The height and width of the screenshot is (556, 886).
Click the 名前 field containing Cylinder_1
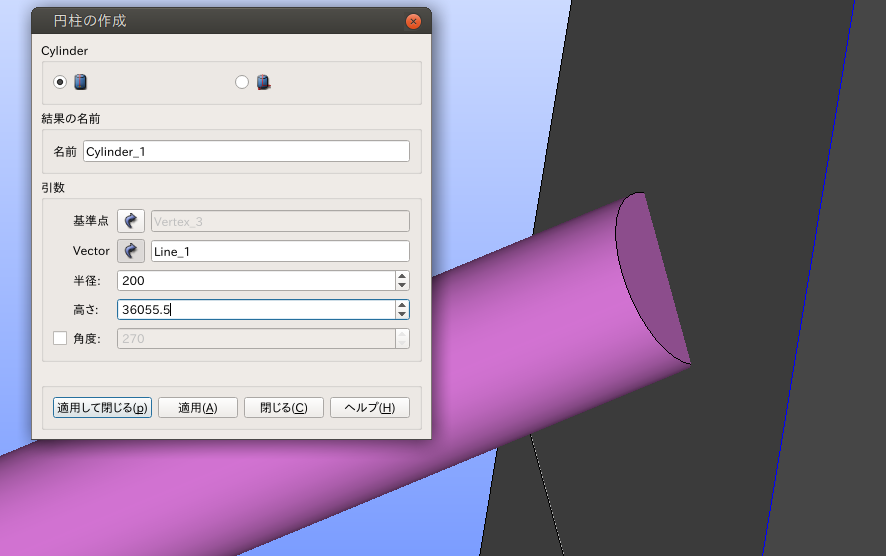click(x=246, y=151)
